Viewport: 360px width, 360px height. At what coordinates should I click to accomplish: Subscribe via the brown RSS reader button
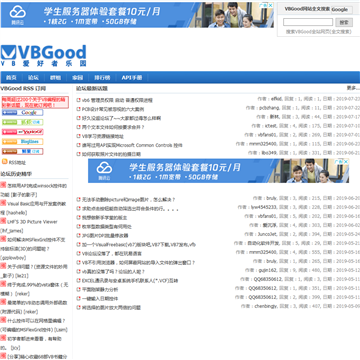coord(22,151)
